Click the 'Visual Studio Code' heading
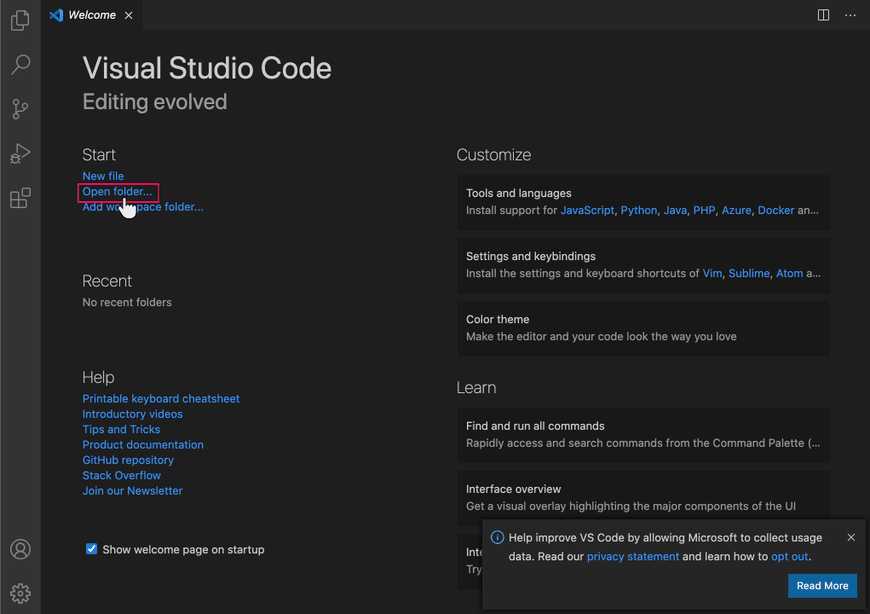The height and width of the screenshot is (614, 870). click(207, 68)
